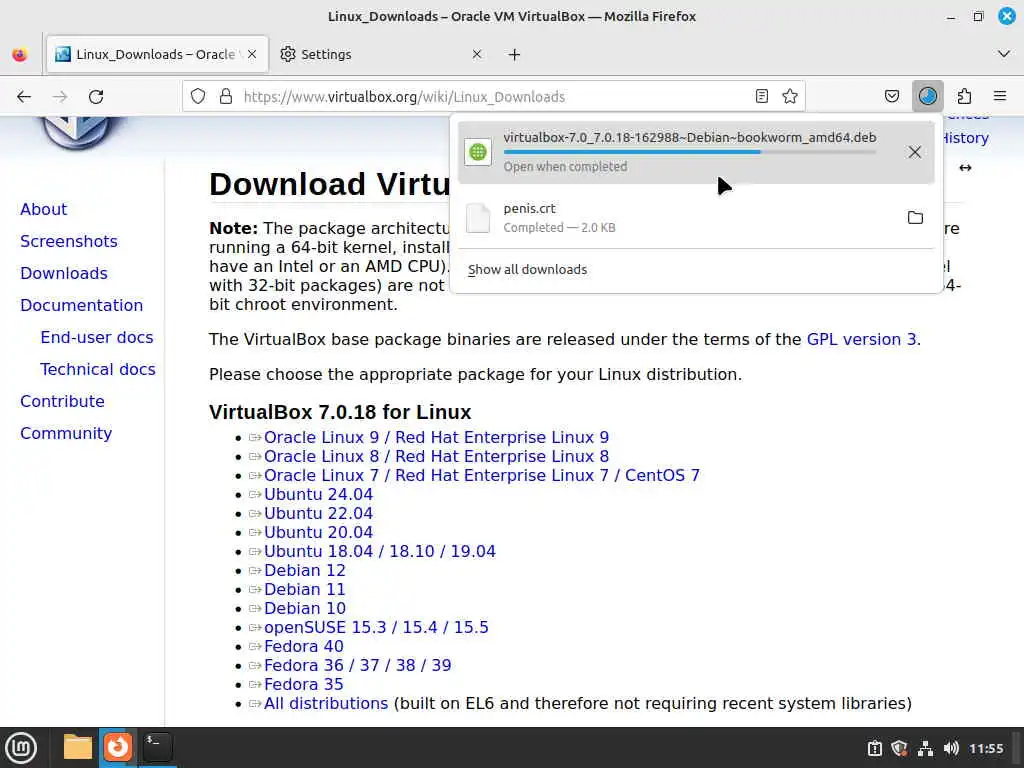Click the URL address field
Viewport: 1024px width, 768px height.
click(493, 97)
